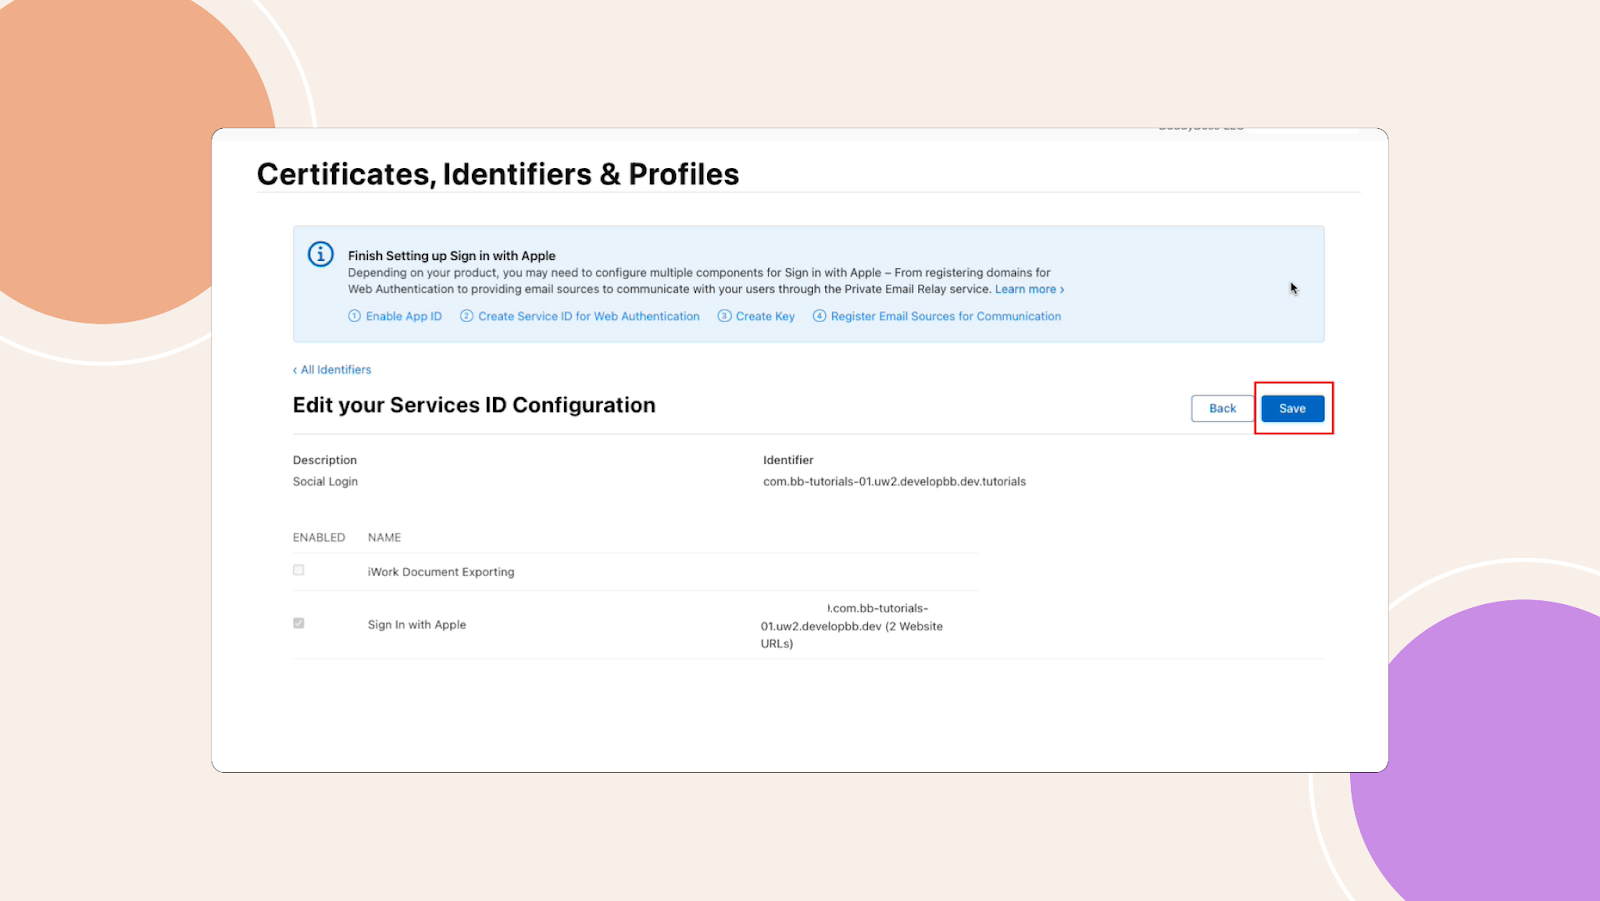
Task: Follow the Learn more link
Action: pos(1029,289)
